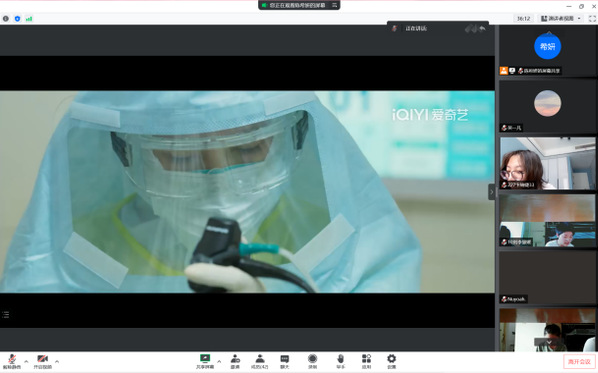Start recording with the record icon
The width and height of the screenshot is (598, 373).
312,362
